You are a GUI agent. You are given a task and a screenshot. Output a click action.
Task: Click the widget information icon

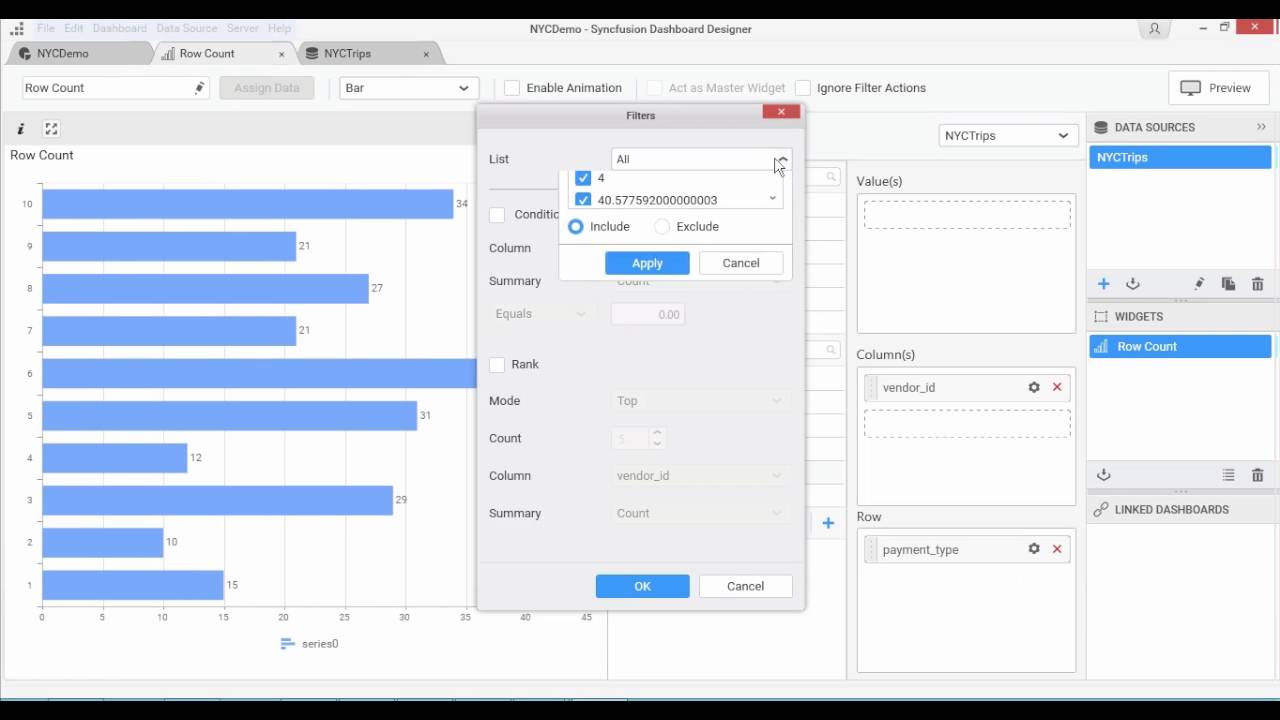pos(20,128)
